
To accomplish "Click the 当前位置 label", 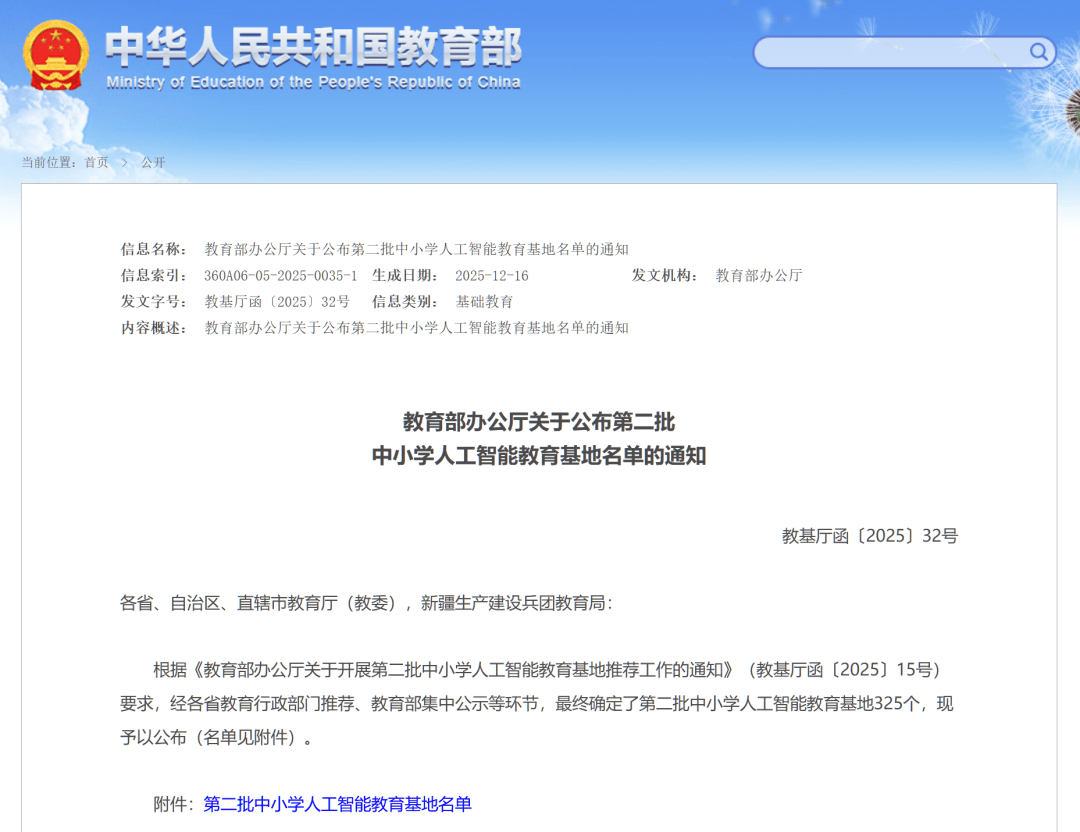I will [48, 162].
